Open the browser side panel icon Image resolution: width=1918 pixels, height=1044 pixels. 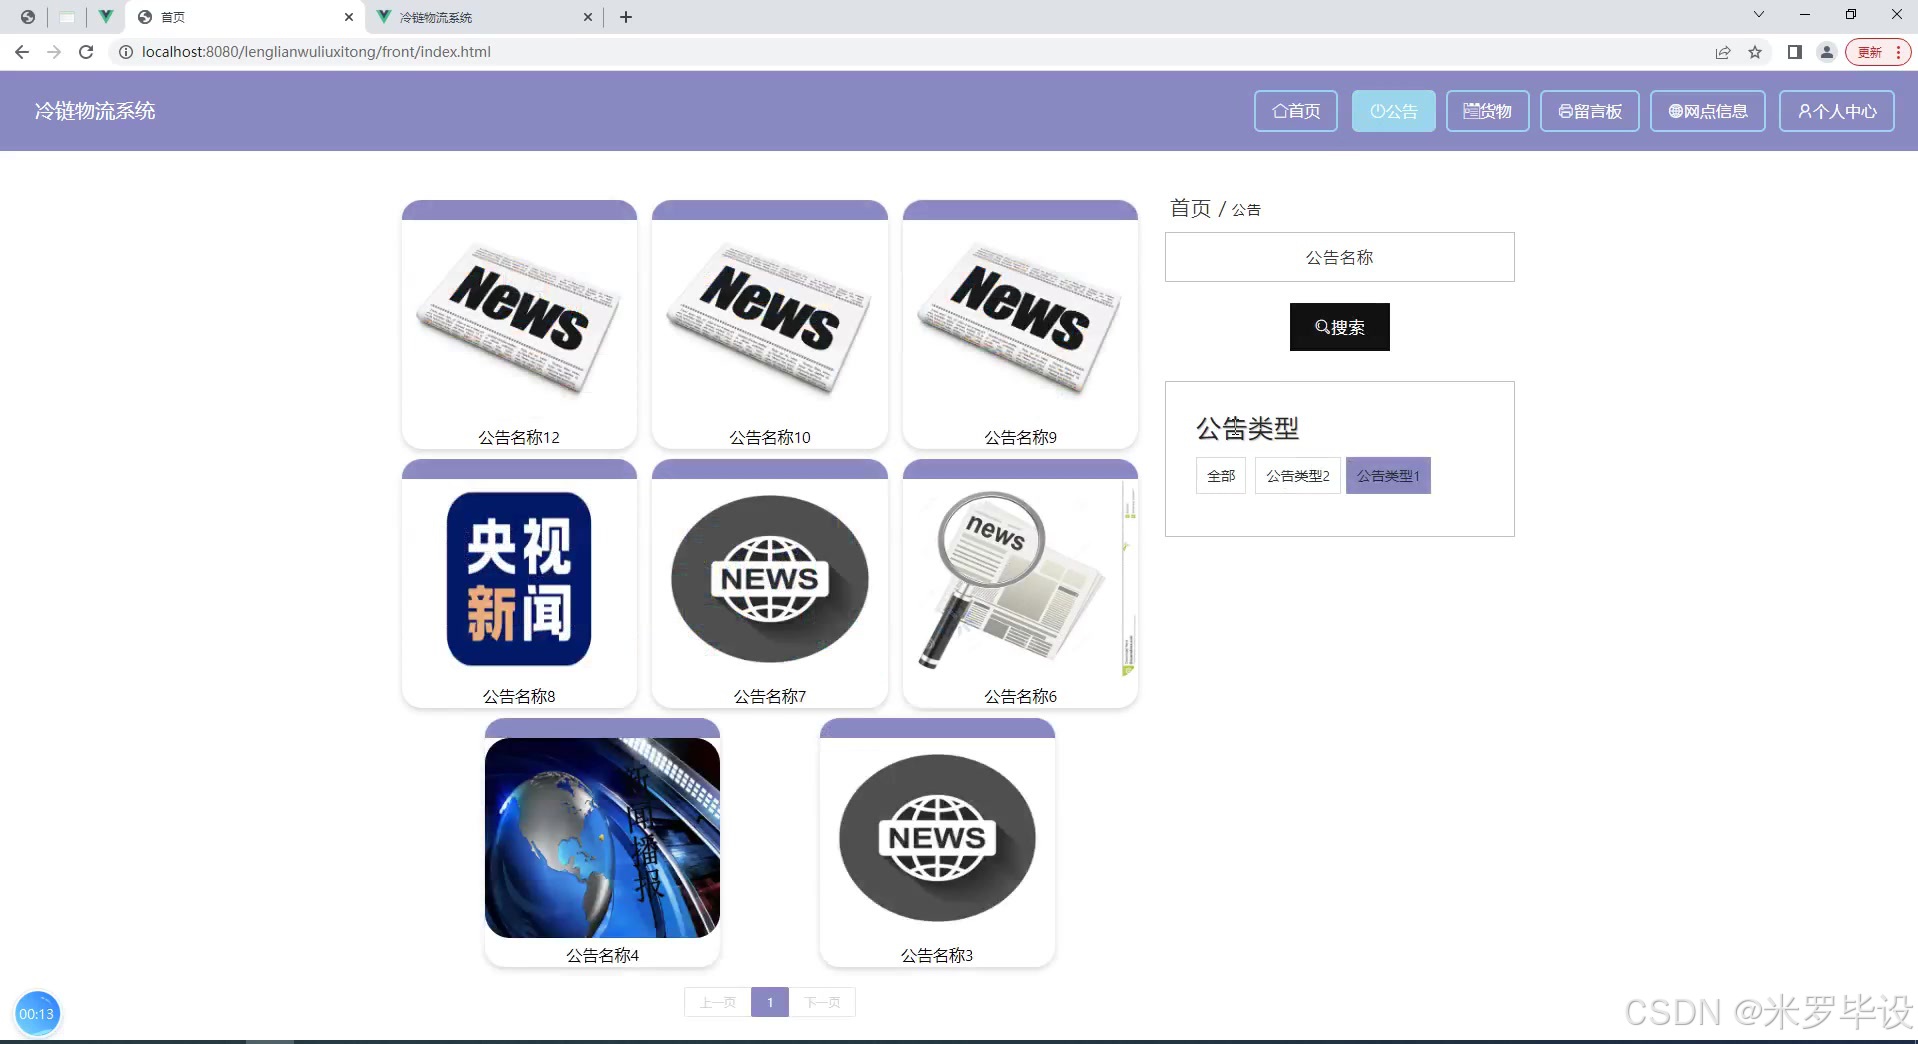pyautogui.click(x=1795, y=52)
